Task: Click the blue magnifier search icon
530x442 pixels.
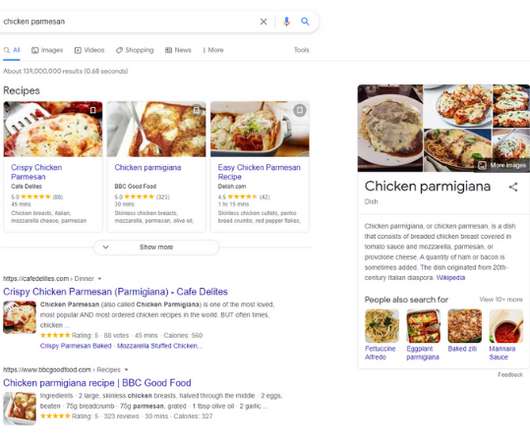Action: (x=305, y=22)
